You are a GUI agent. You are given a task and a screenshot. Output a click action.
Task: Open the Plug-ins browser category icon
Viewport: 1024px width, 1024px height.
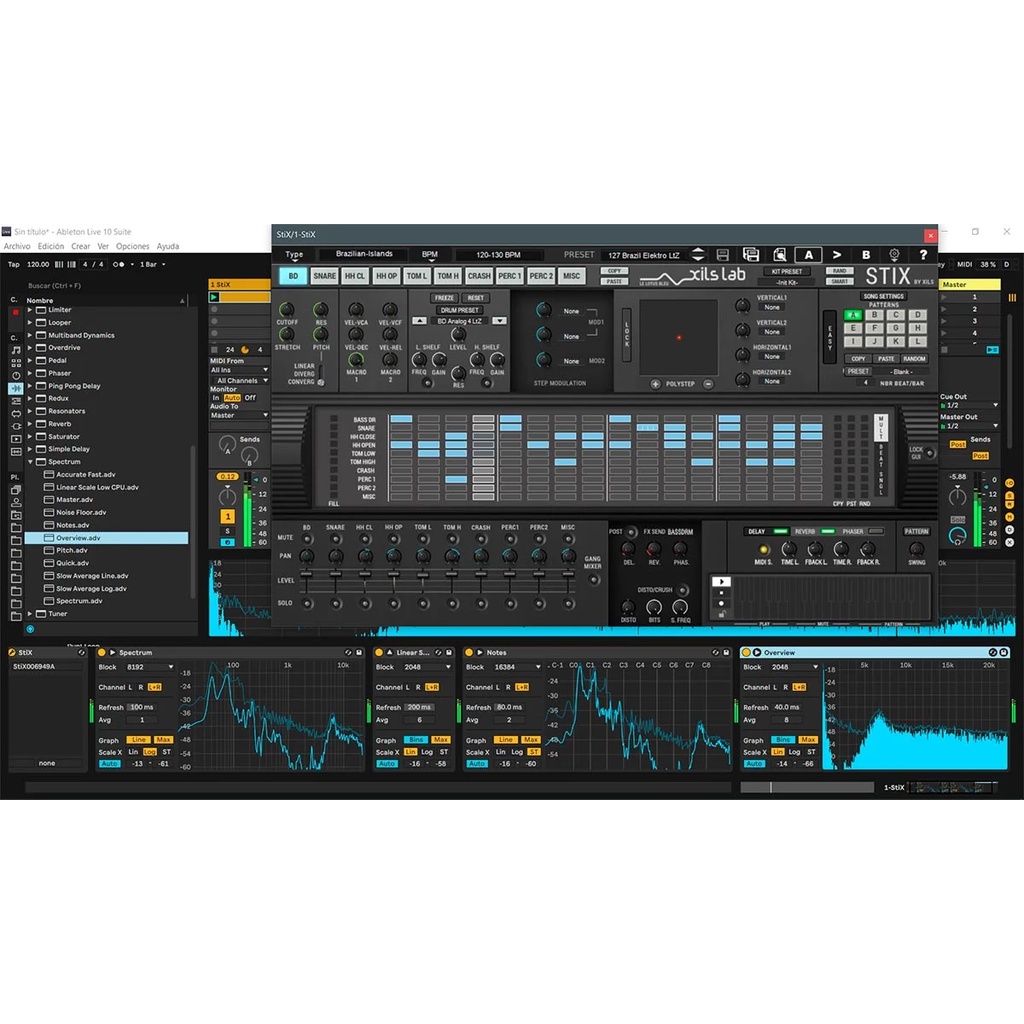(16, 426)
